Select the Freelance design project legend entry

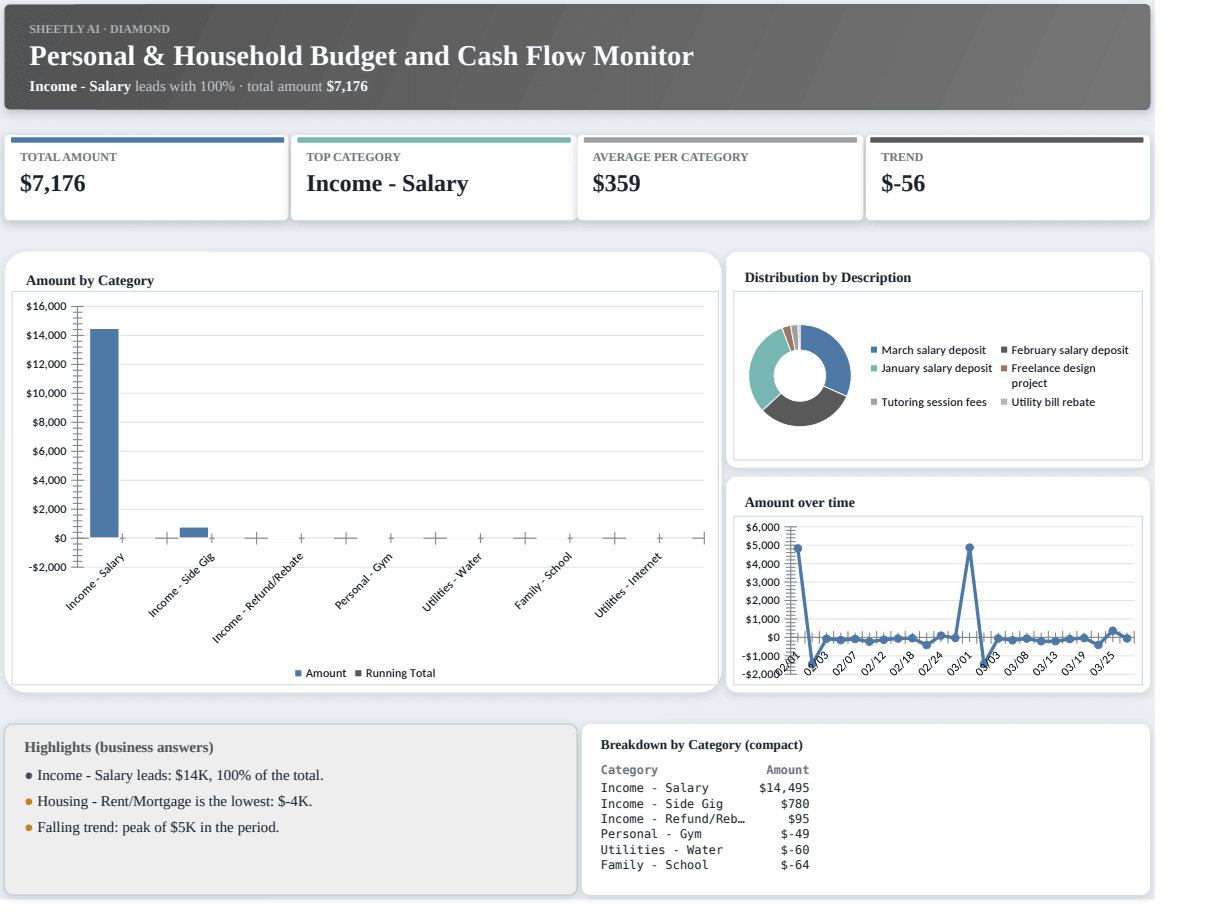tap(1048, 375)
